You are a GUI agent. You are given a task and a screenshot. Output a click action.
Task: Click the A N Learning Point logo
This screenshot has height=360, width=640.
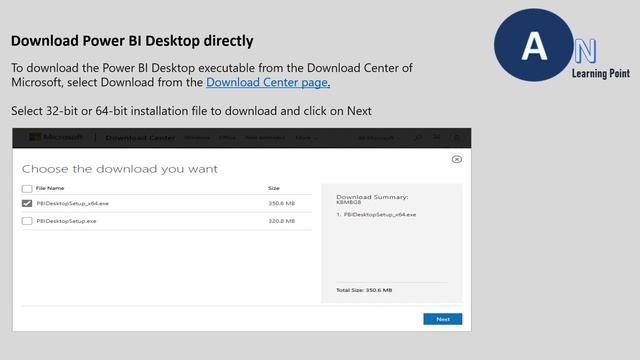[x=562, y=45]
